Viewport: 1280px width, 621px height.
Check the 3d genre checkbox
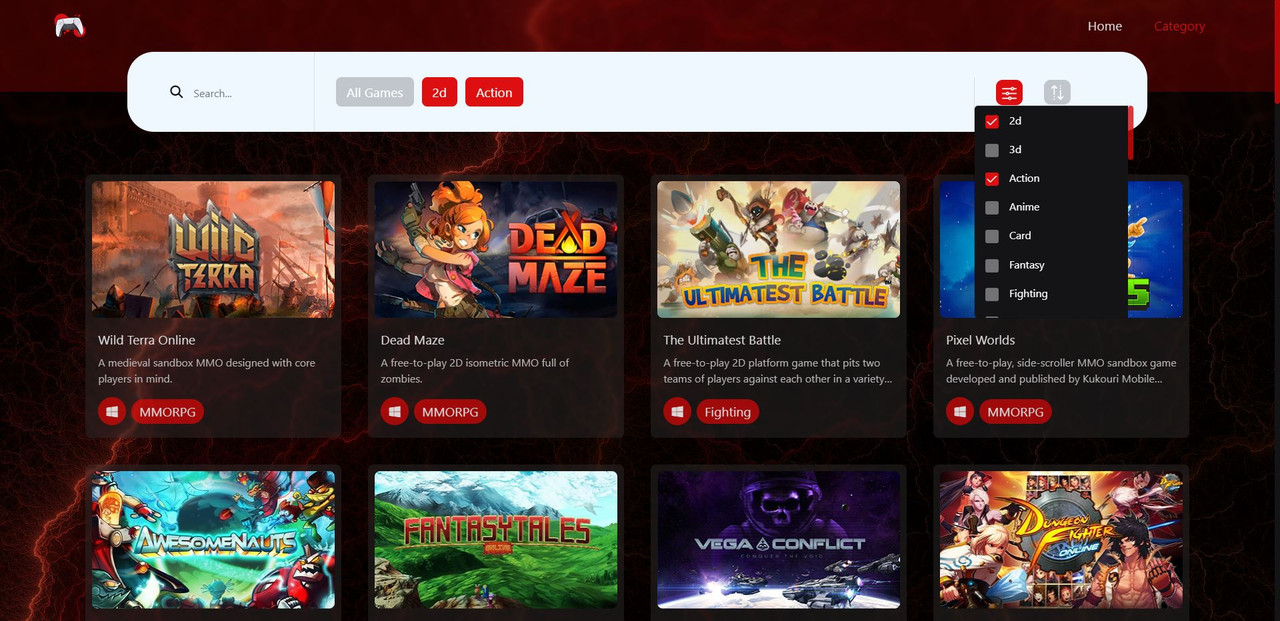point(992,150)
